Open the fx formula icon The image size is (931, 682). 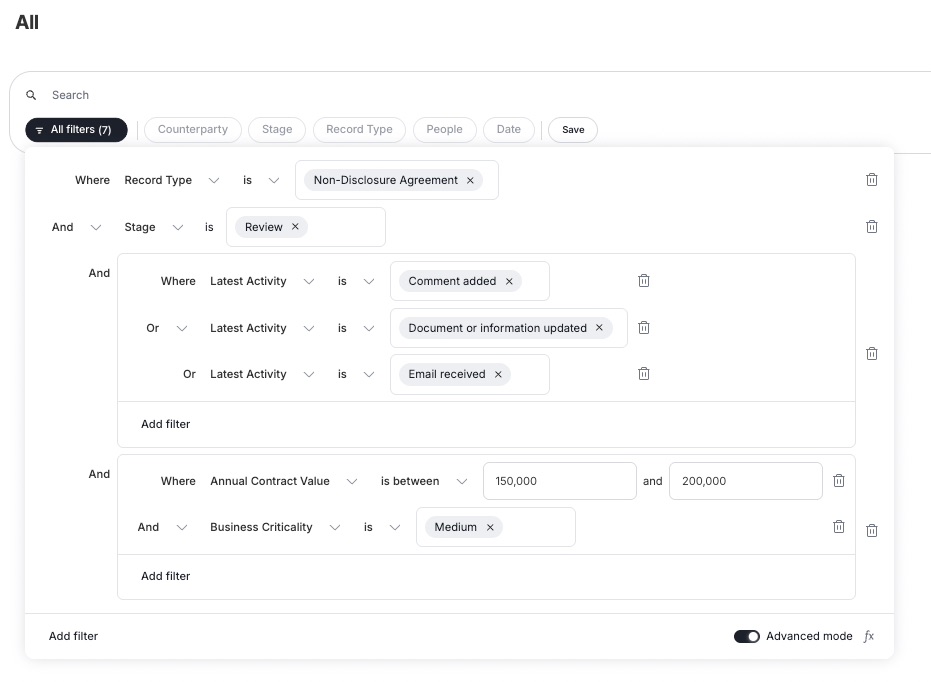pos(869,636)
